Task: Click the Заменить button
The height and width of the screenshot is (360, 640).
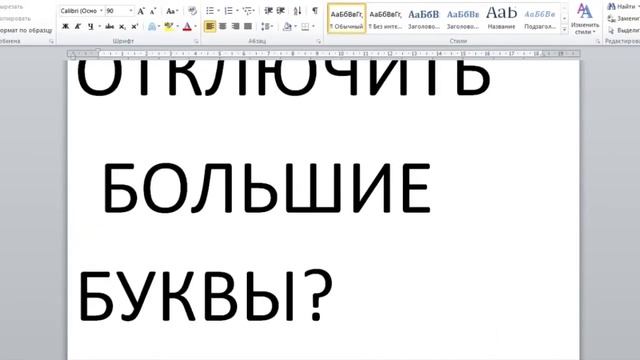Action: [623, 18]
